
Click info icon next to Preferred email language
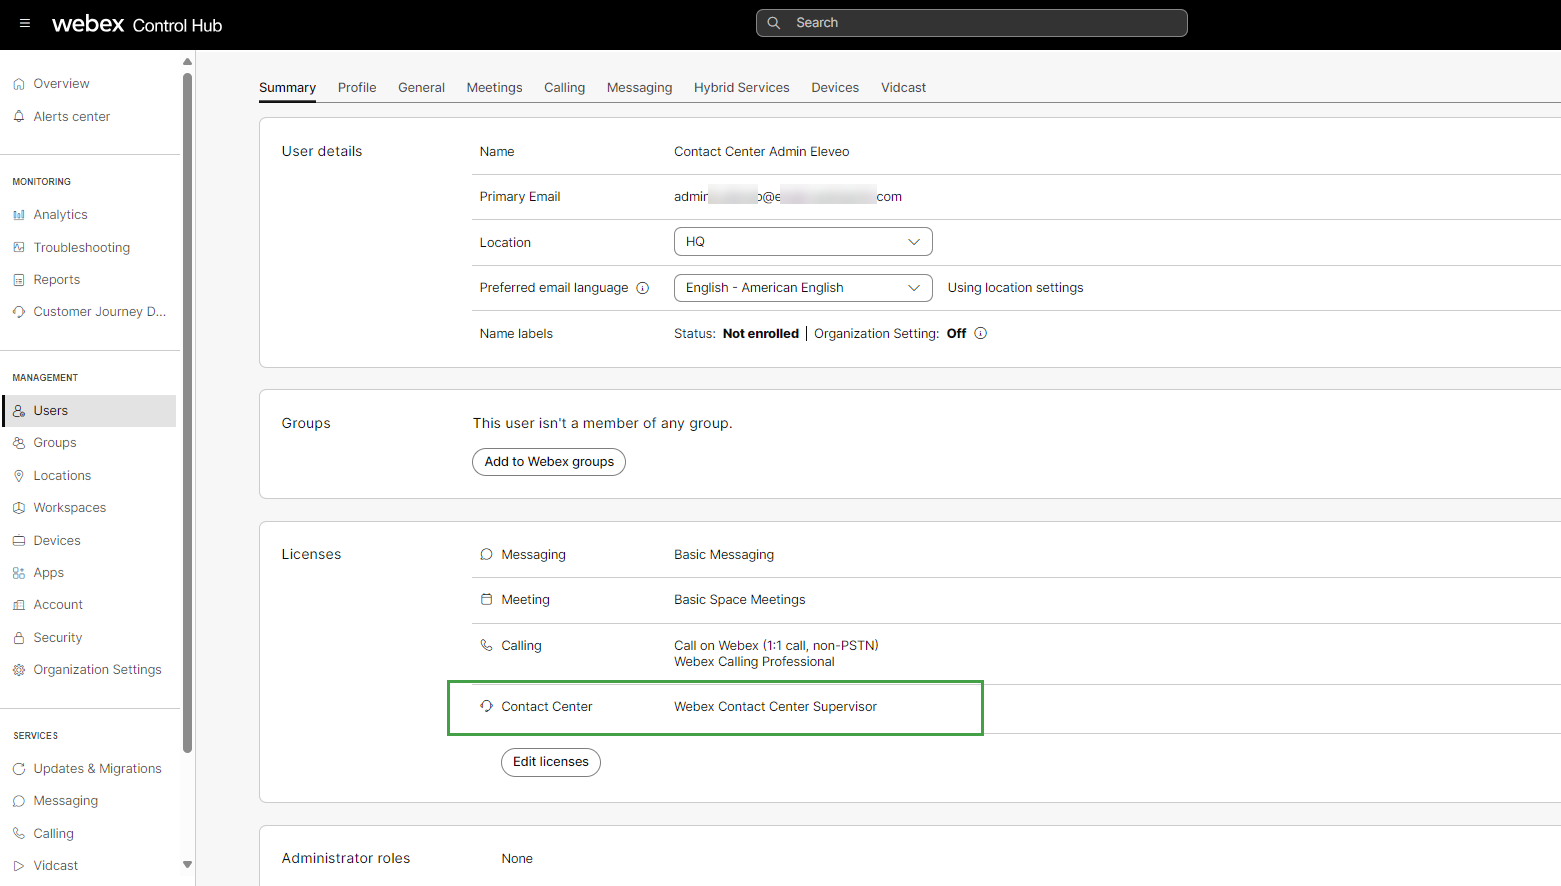point(643,288)
